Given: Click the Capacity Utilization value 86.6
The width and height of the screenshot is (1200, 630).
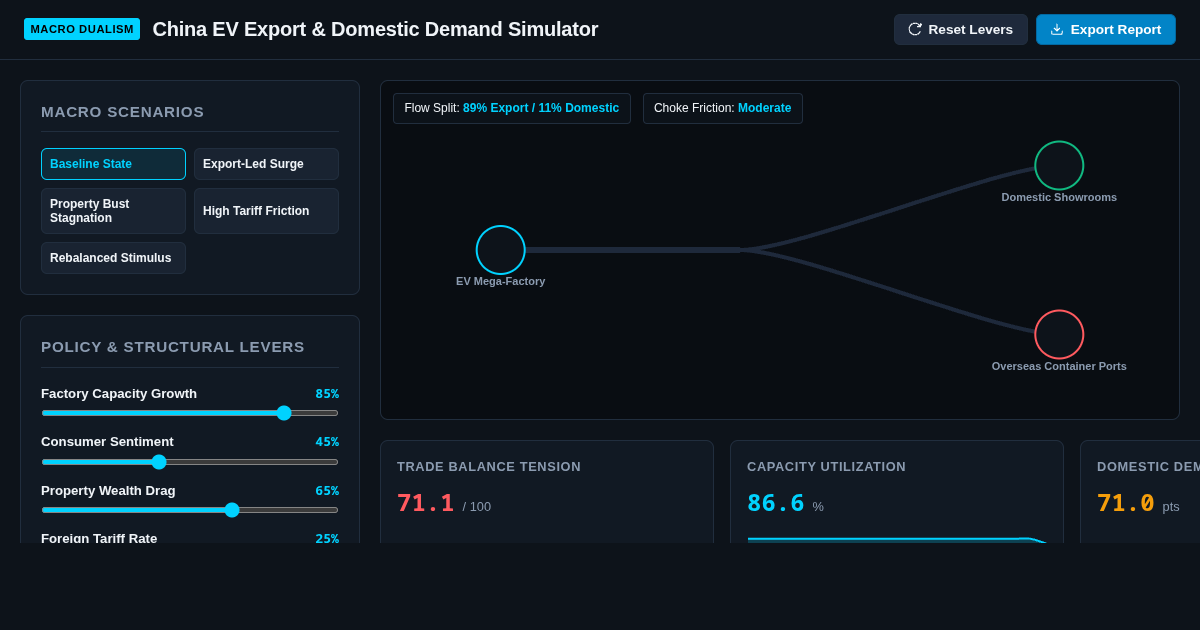Looking at the screenshot, I should (775, 503).
